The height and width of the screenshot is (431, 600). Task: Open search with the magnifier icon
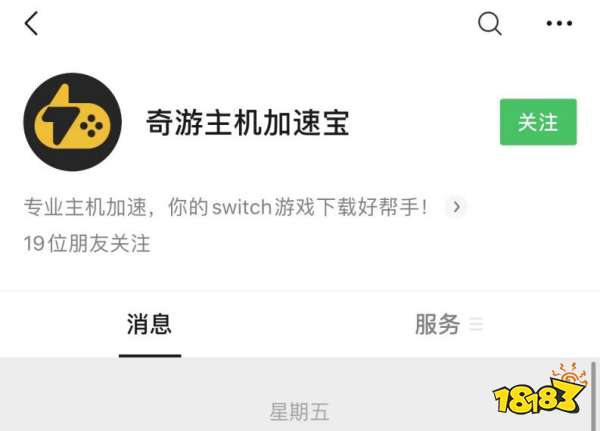coord(490,23)
